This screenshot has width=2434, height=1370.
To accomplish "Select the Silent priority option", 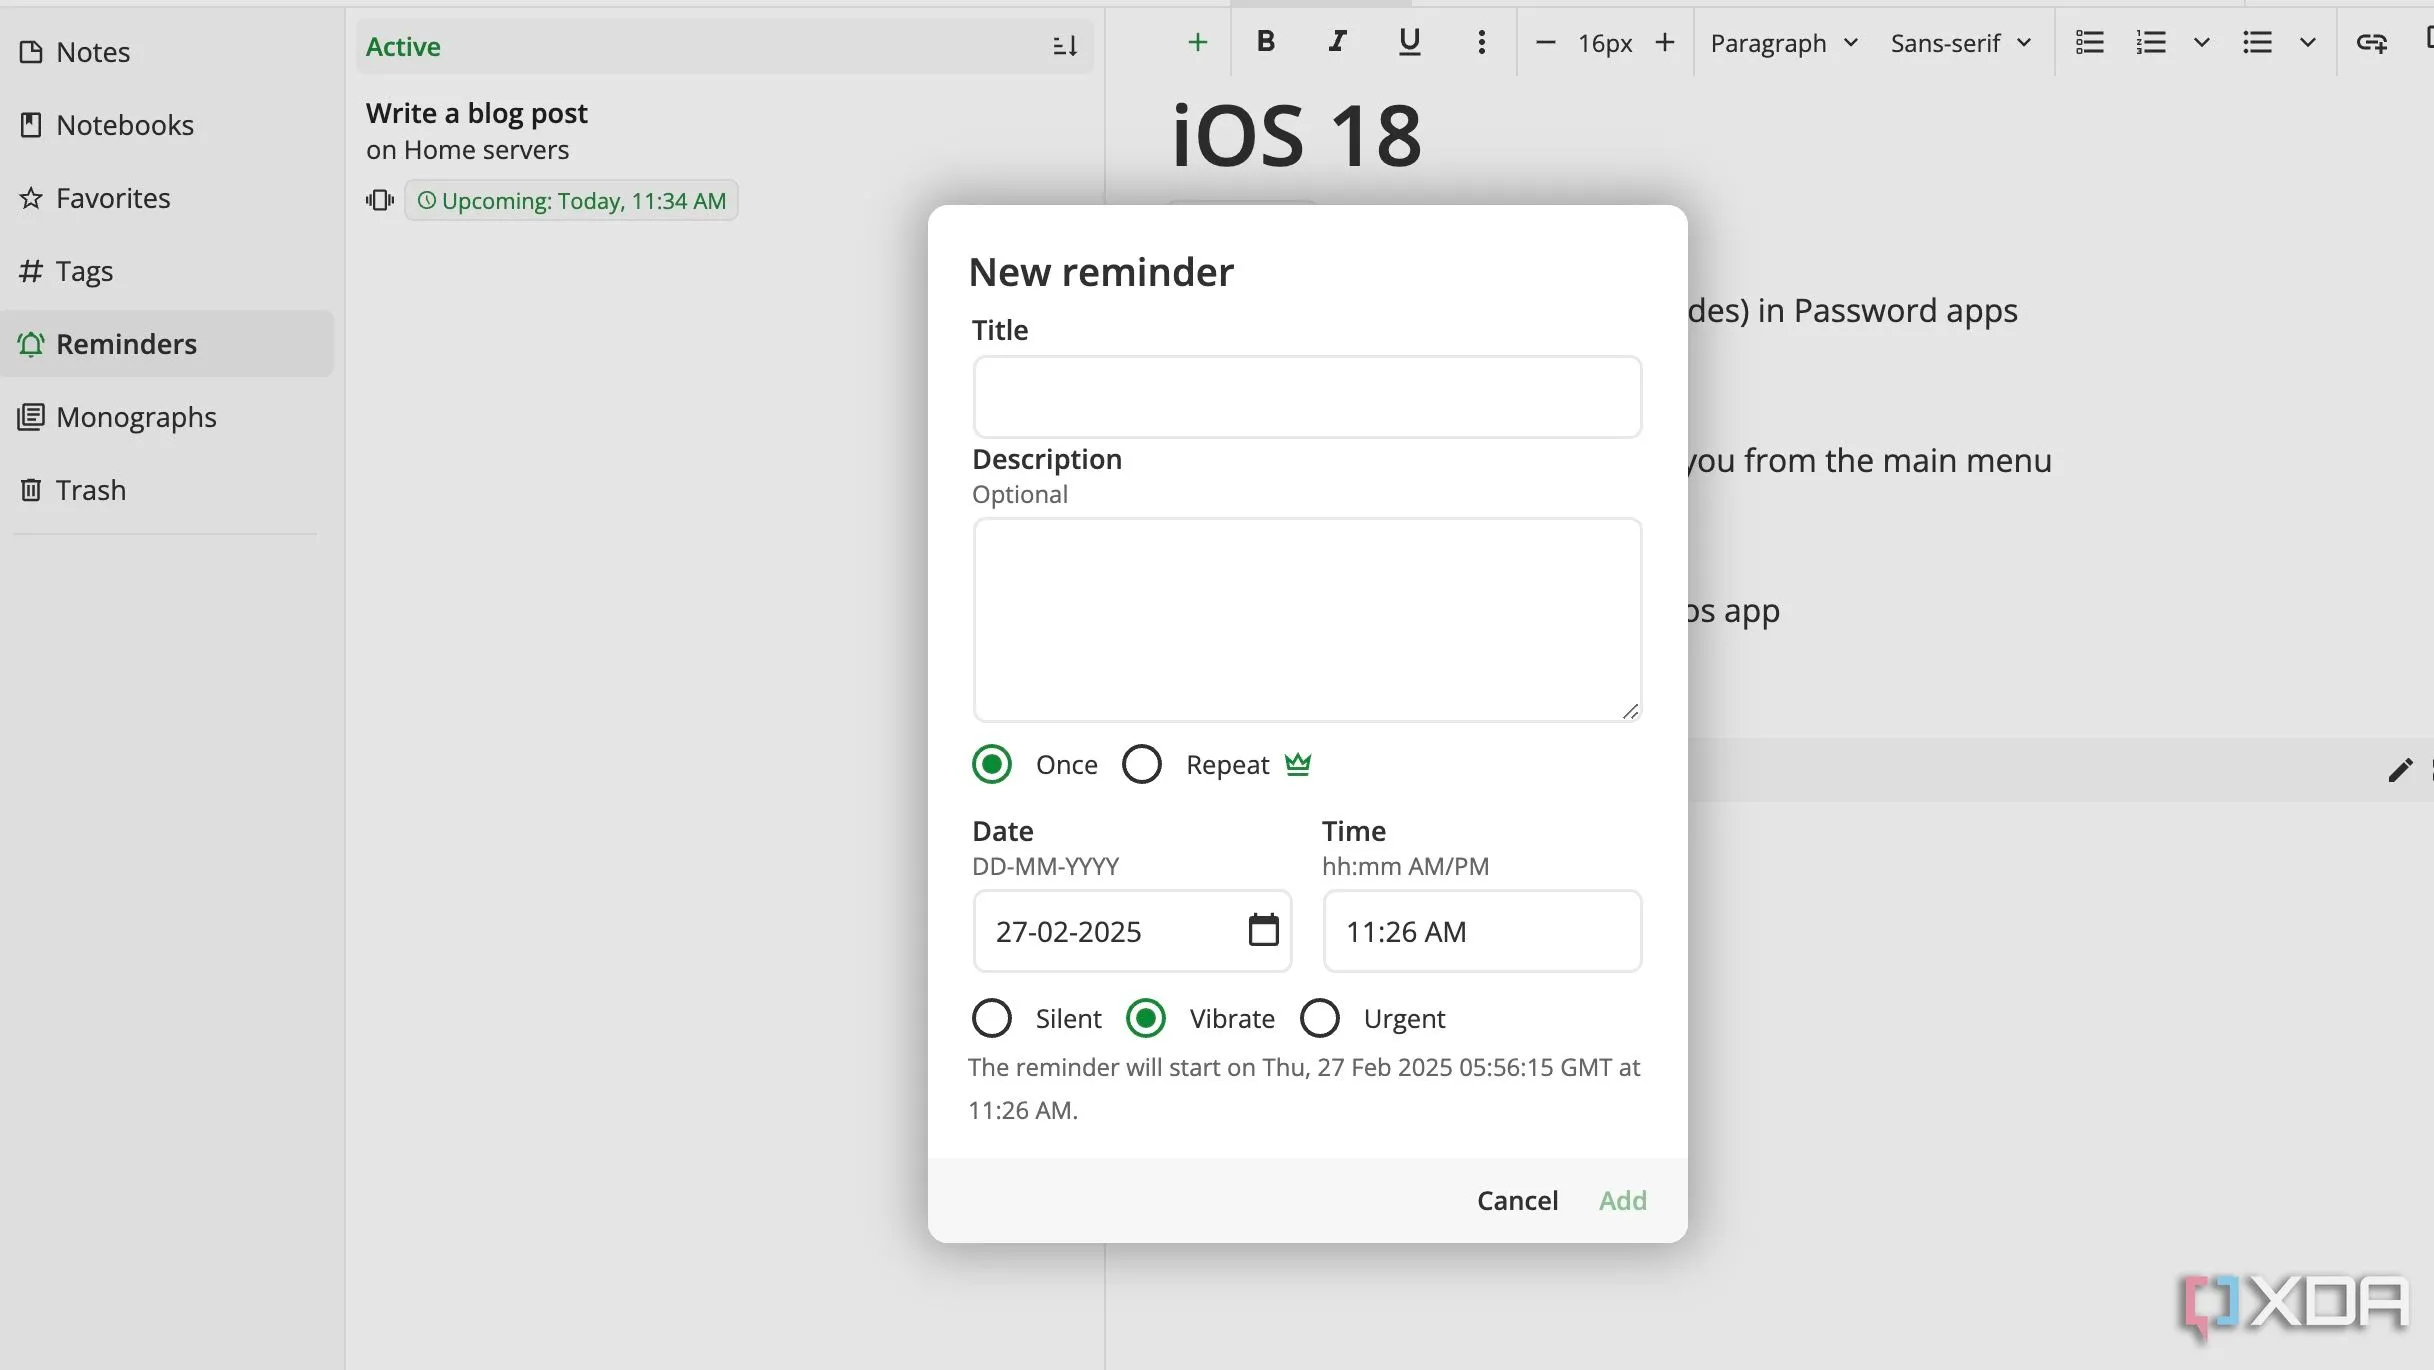I will 991,1018.
